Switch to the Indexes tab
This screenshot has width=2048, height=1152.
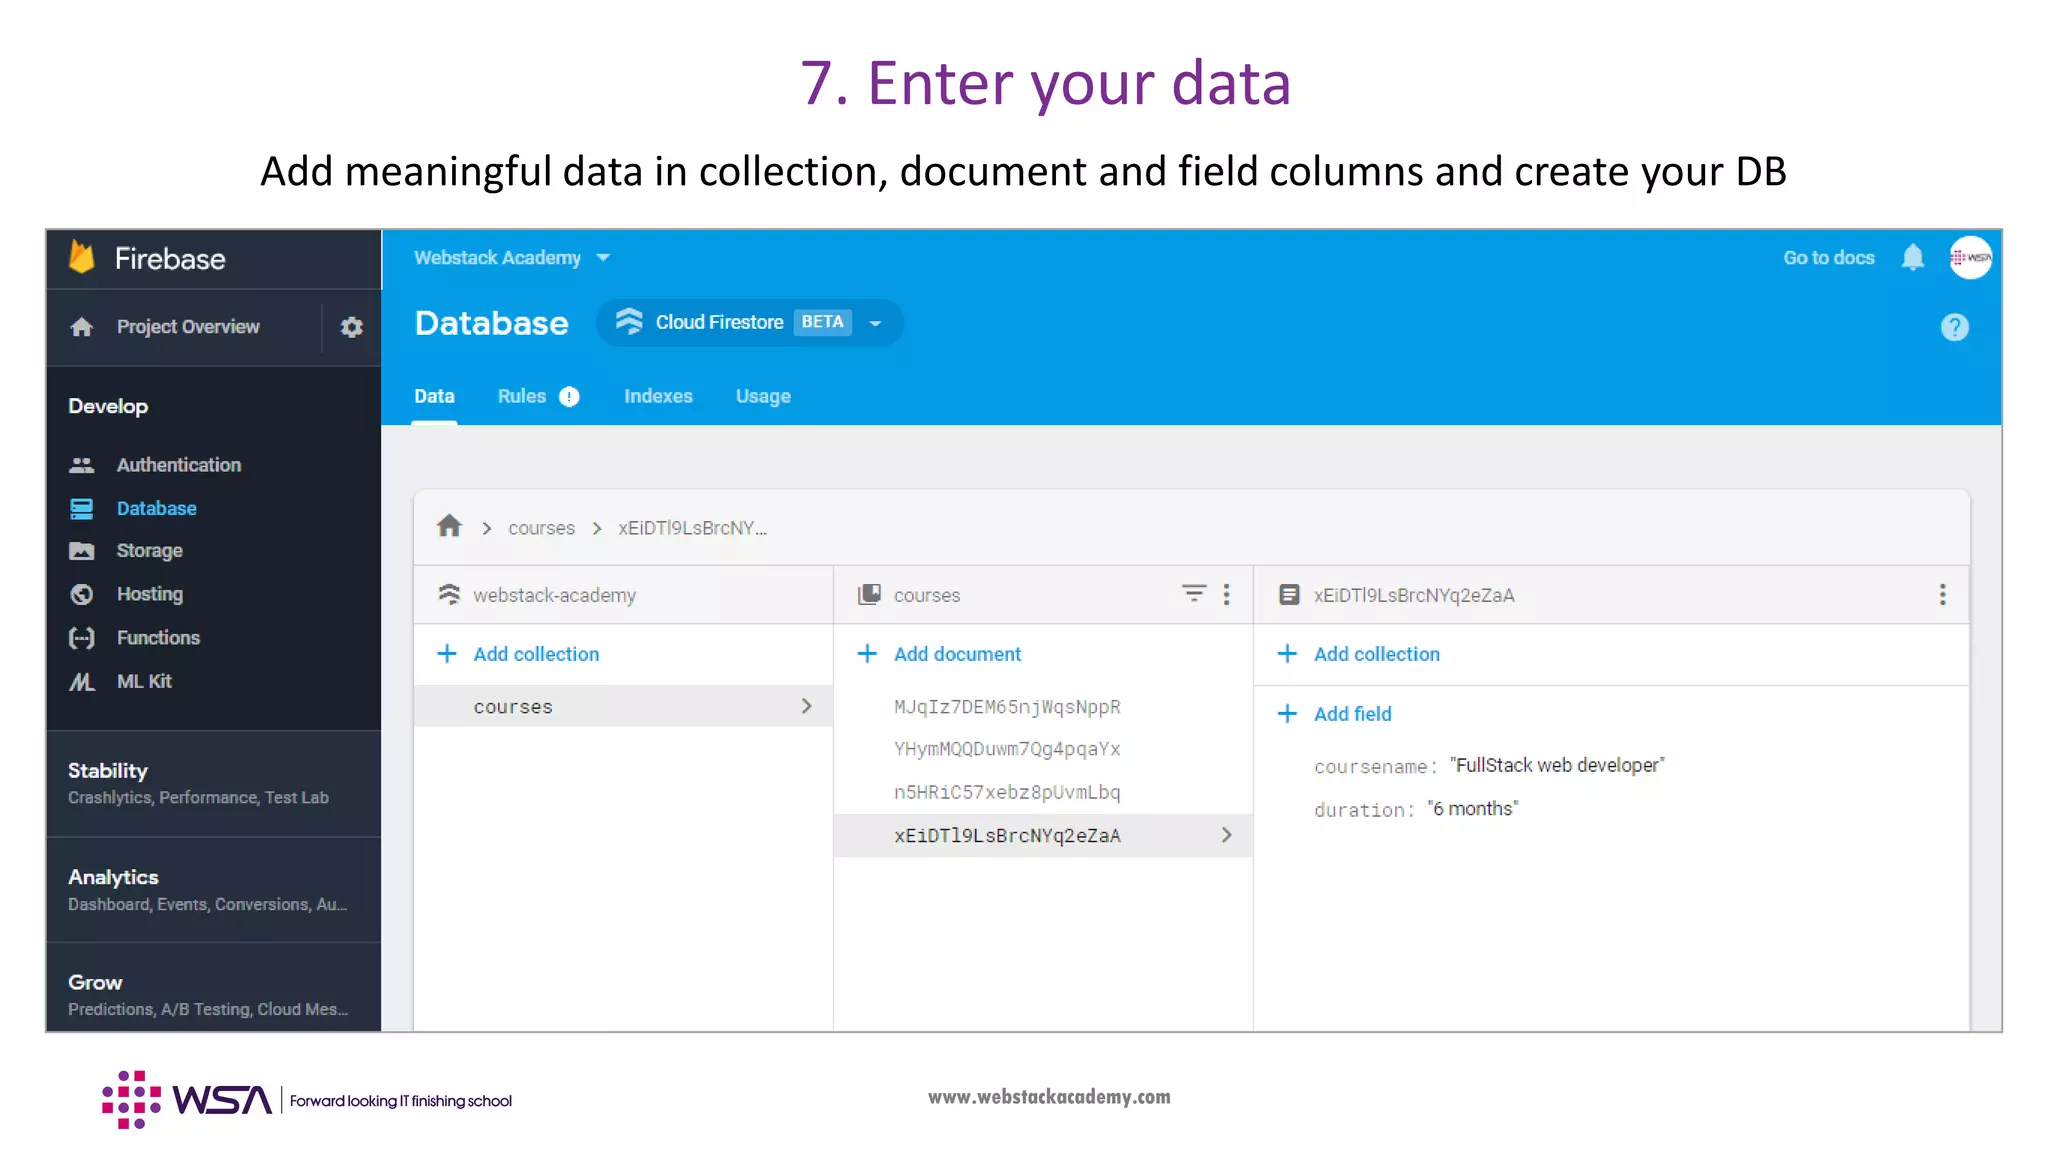click(658, 396)
